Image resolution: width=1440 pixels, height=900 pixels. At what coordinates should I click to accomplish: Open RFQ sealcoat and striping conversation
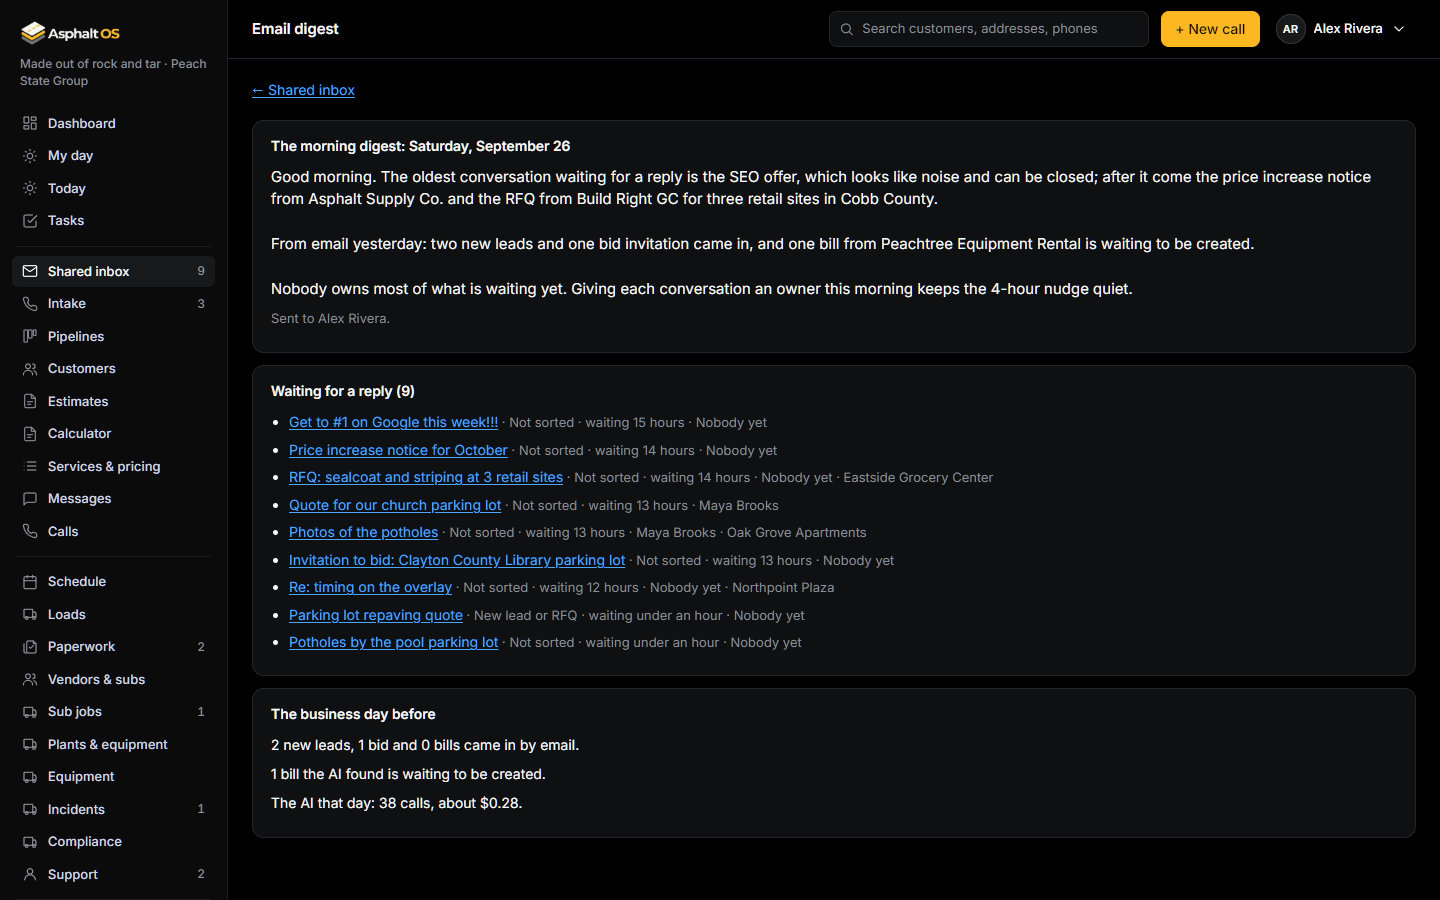[426, 477]
